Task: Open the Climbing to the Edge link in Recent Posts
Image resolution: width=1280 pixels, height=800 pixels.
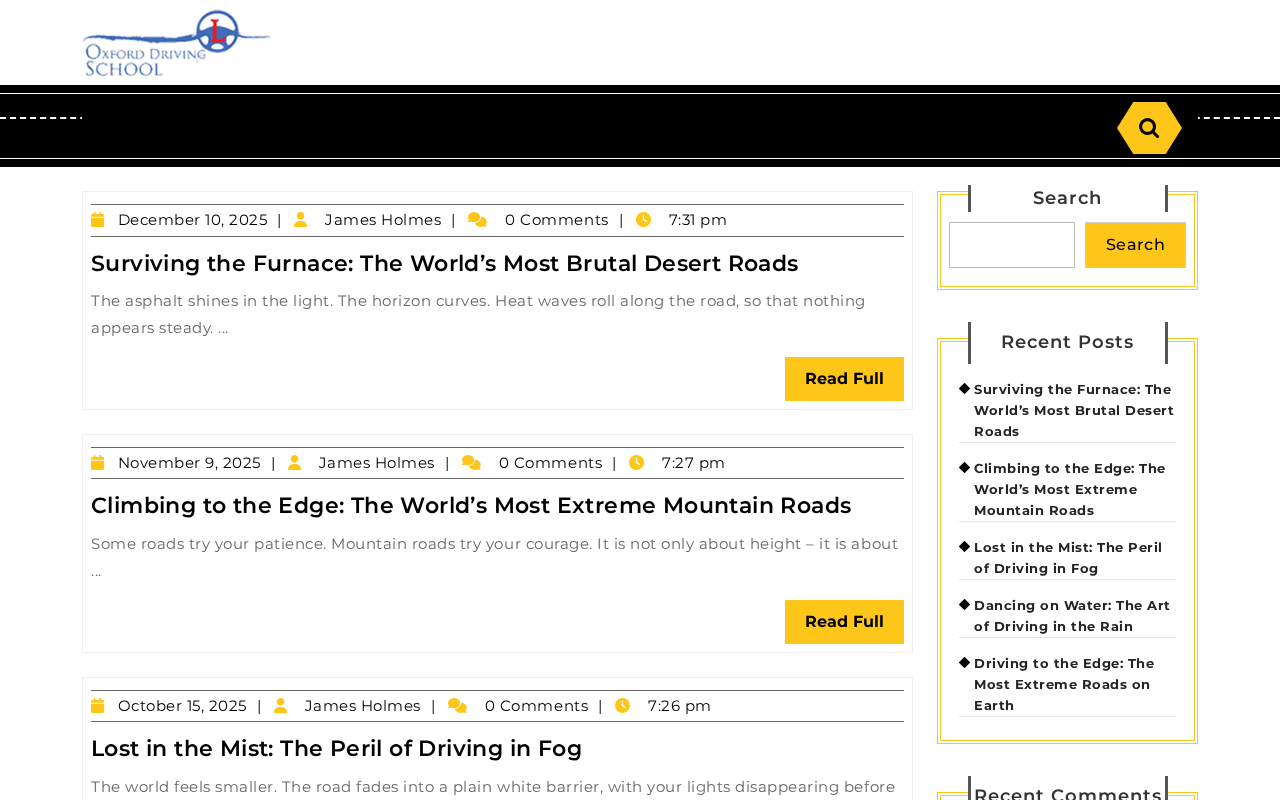Action: click(1070, 490)
